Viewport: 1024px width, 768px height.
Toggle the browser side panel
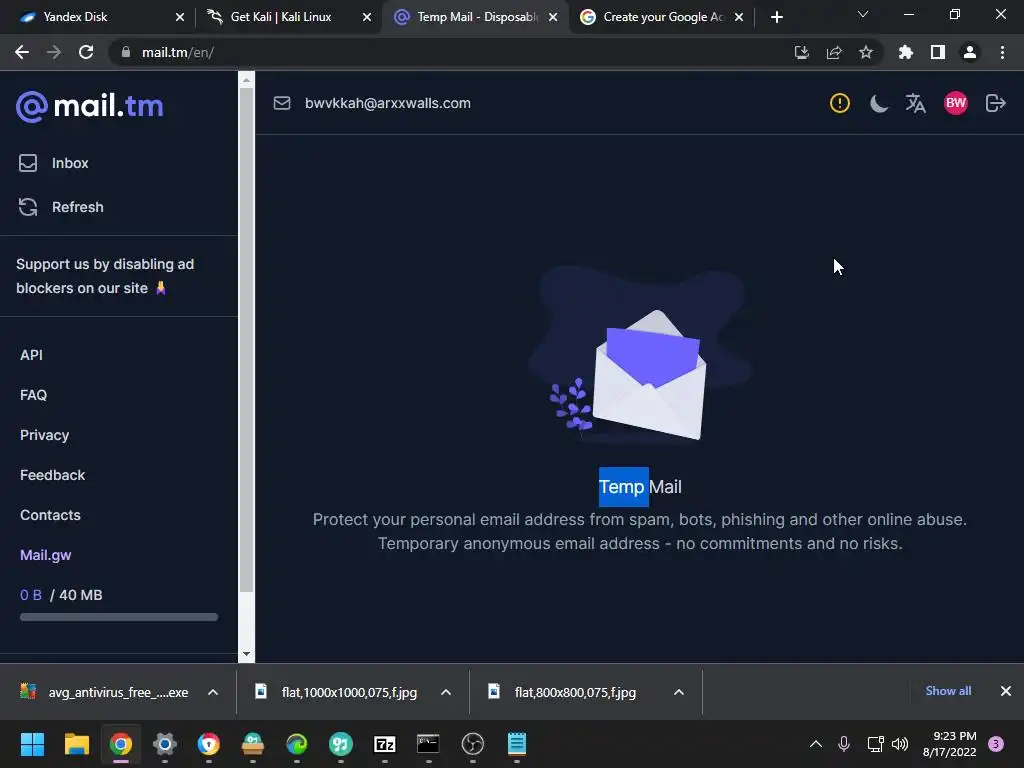click(x=938, y=52)
